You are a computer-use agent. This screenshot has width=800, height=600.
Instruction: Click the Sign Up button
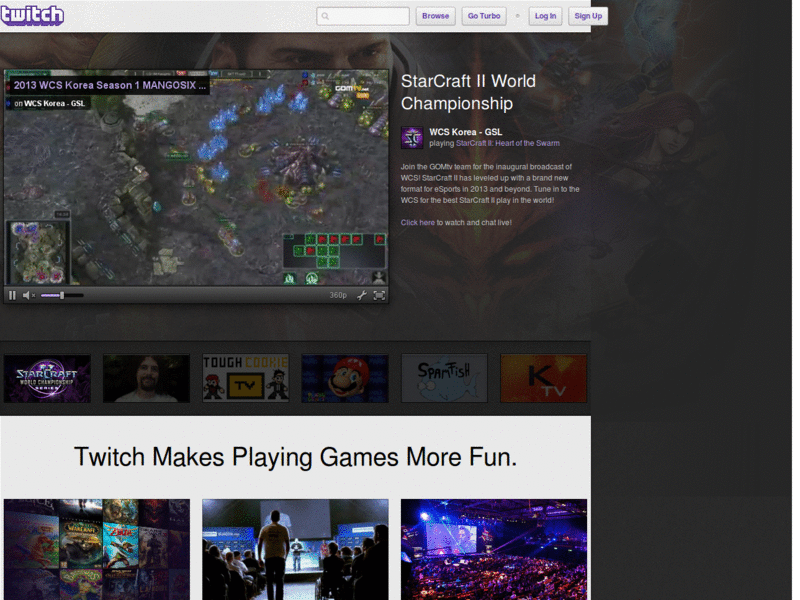588,16
